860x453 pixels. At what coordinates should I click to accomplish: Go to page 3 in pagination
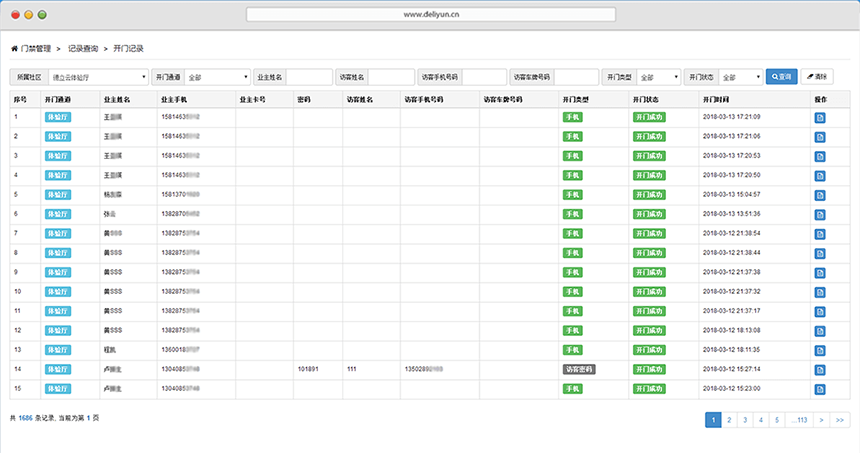tap(745, 420)
